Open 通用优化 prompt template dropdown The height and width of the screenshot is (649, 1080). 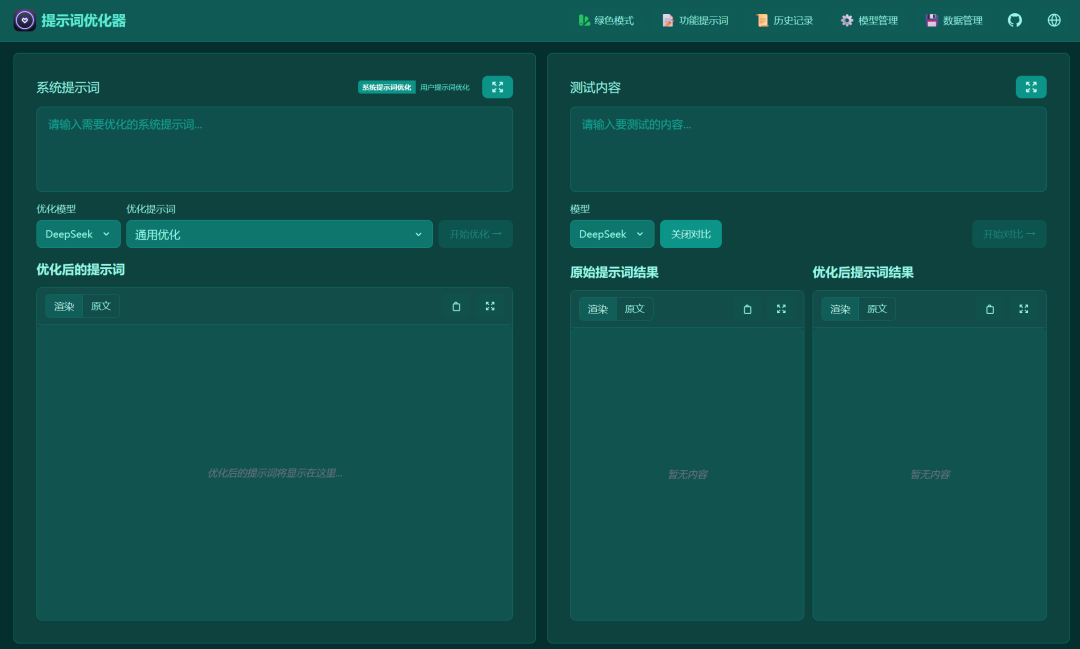pos(279,234)
